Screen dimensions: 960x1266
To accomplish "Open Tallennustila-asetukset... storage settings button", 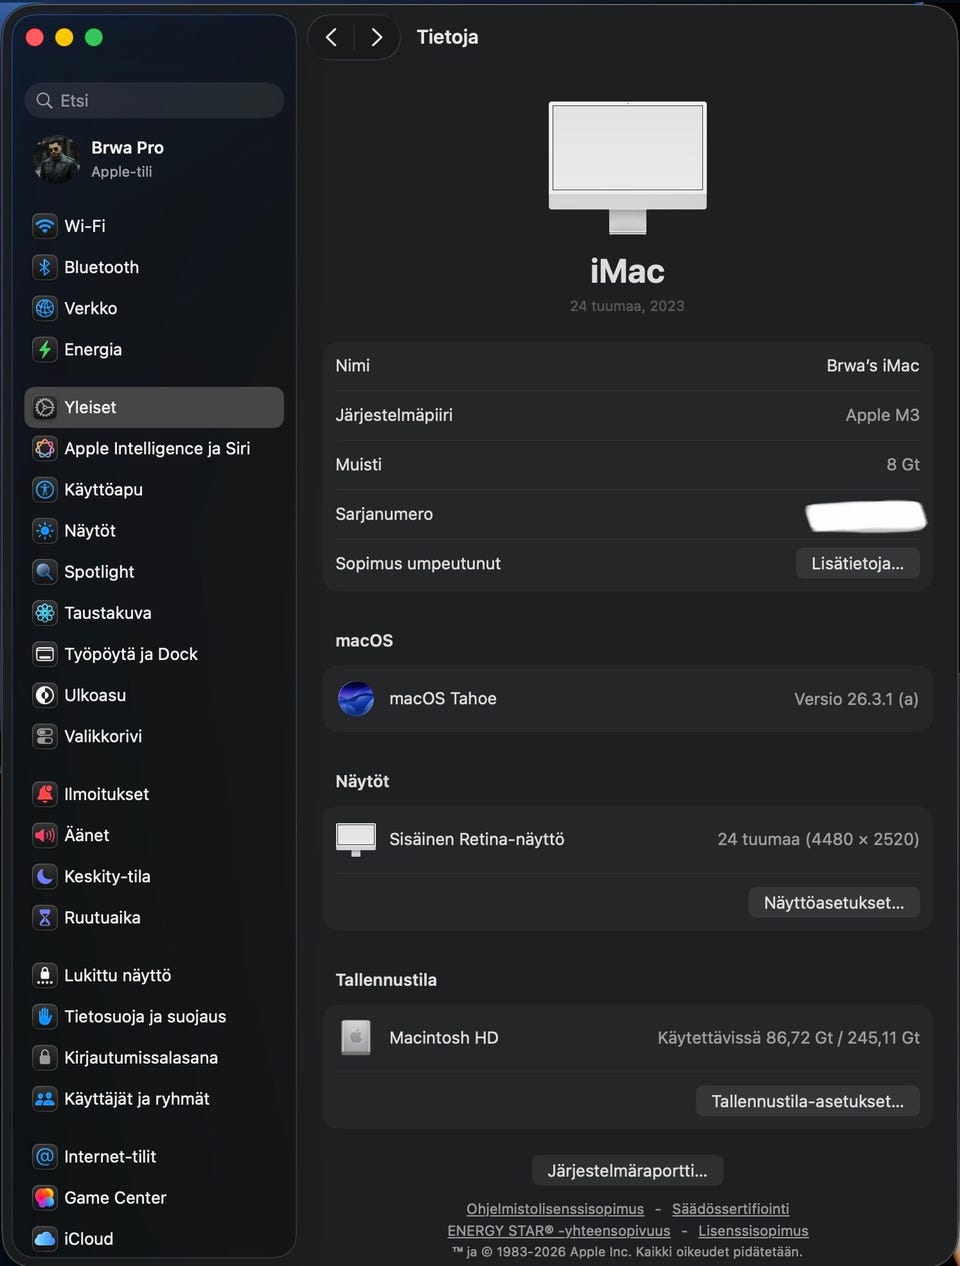I will click(x=807, y=1101).
